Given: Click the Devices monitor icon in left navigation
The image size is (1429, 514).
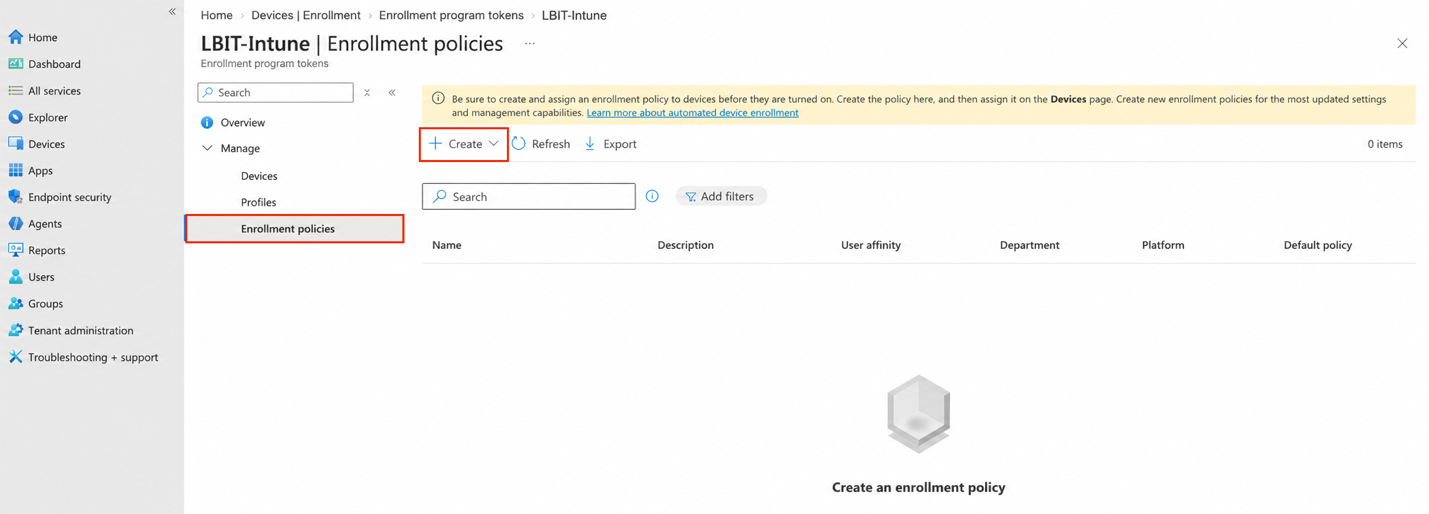Looking at the screenshot, I should 16,144.
